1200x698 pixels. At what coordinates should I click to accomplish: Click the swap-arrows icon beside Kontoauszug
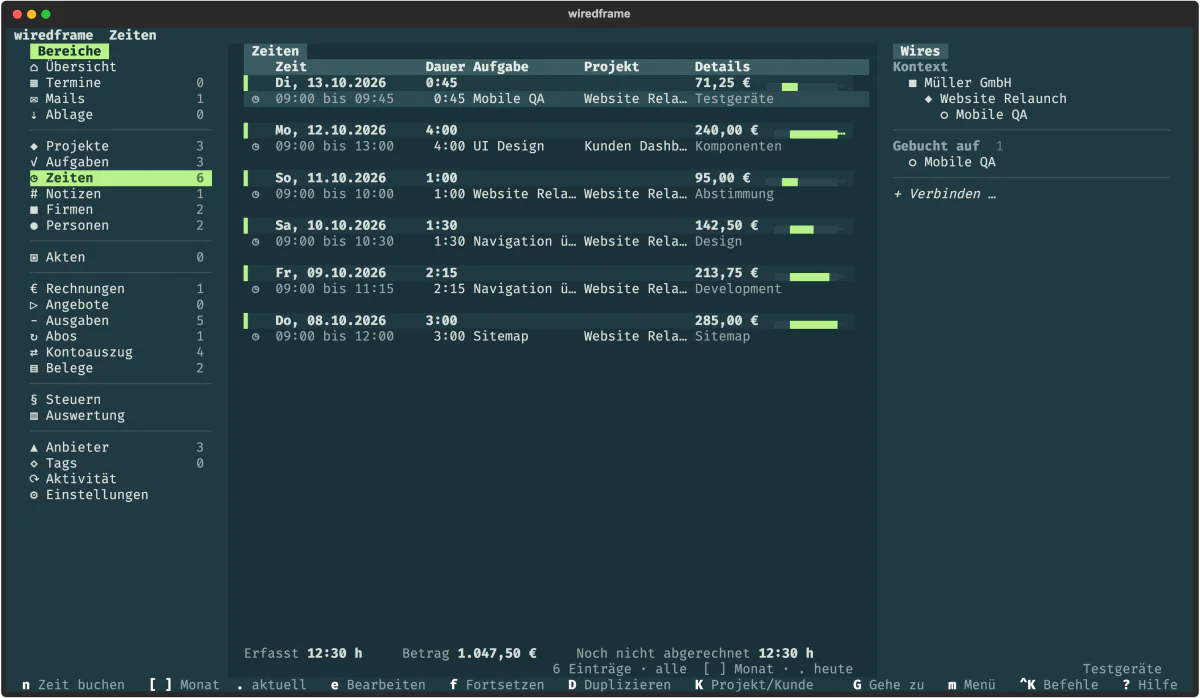pyautogui.click(x=34, y=353)
